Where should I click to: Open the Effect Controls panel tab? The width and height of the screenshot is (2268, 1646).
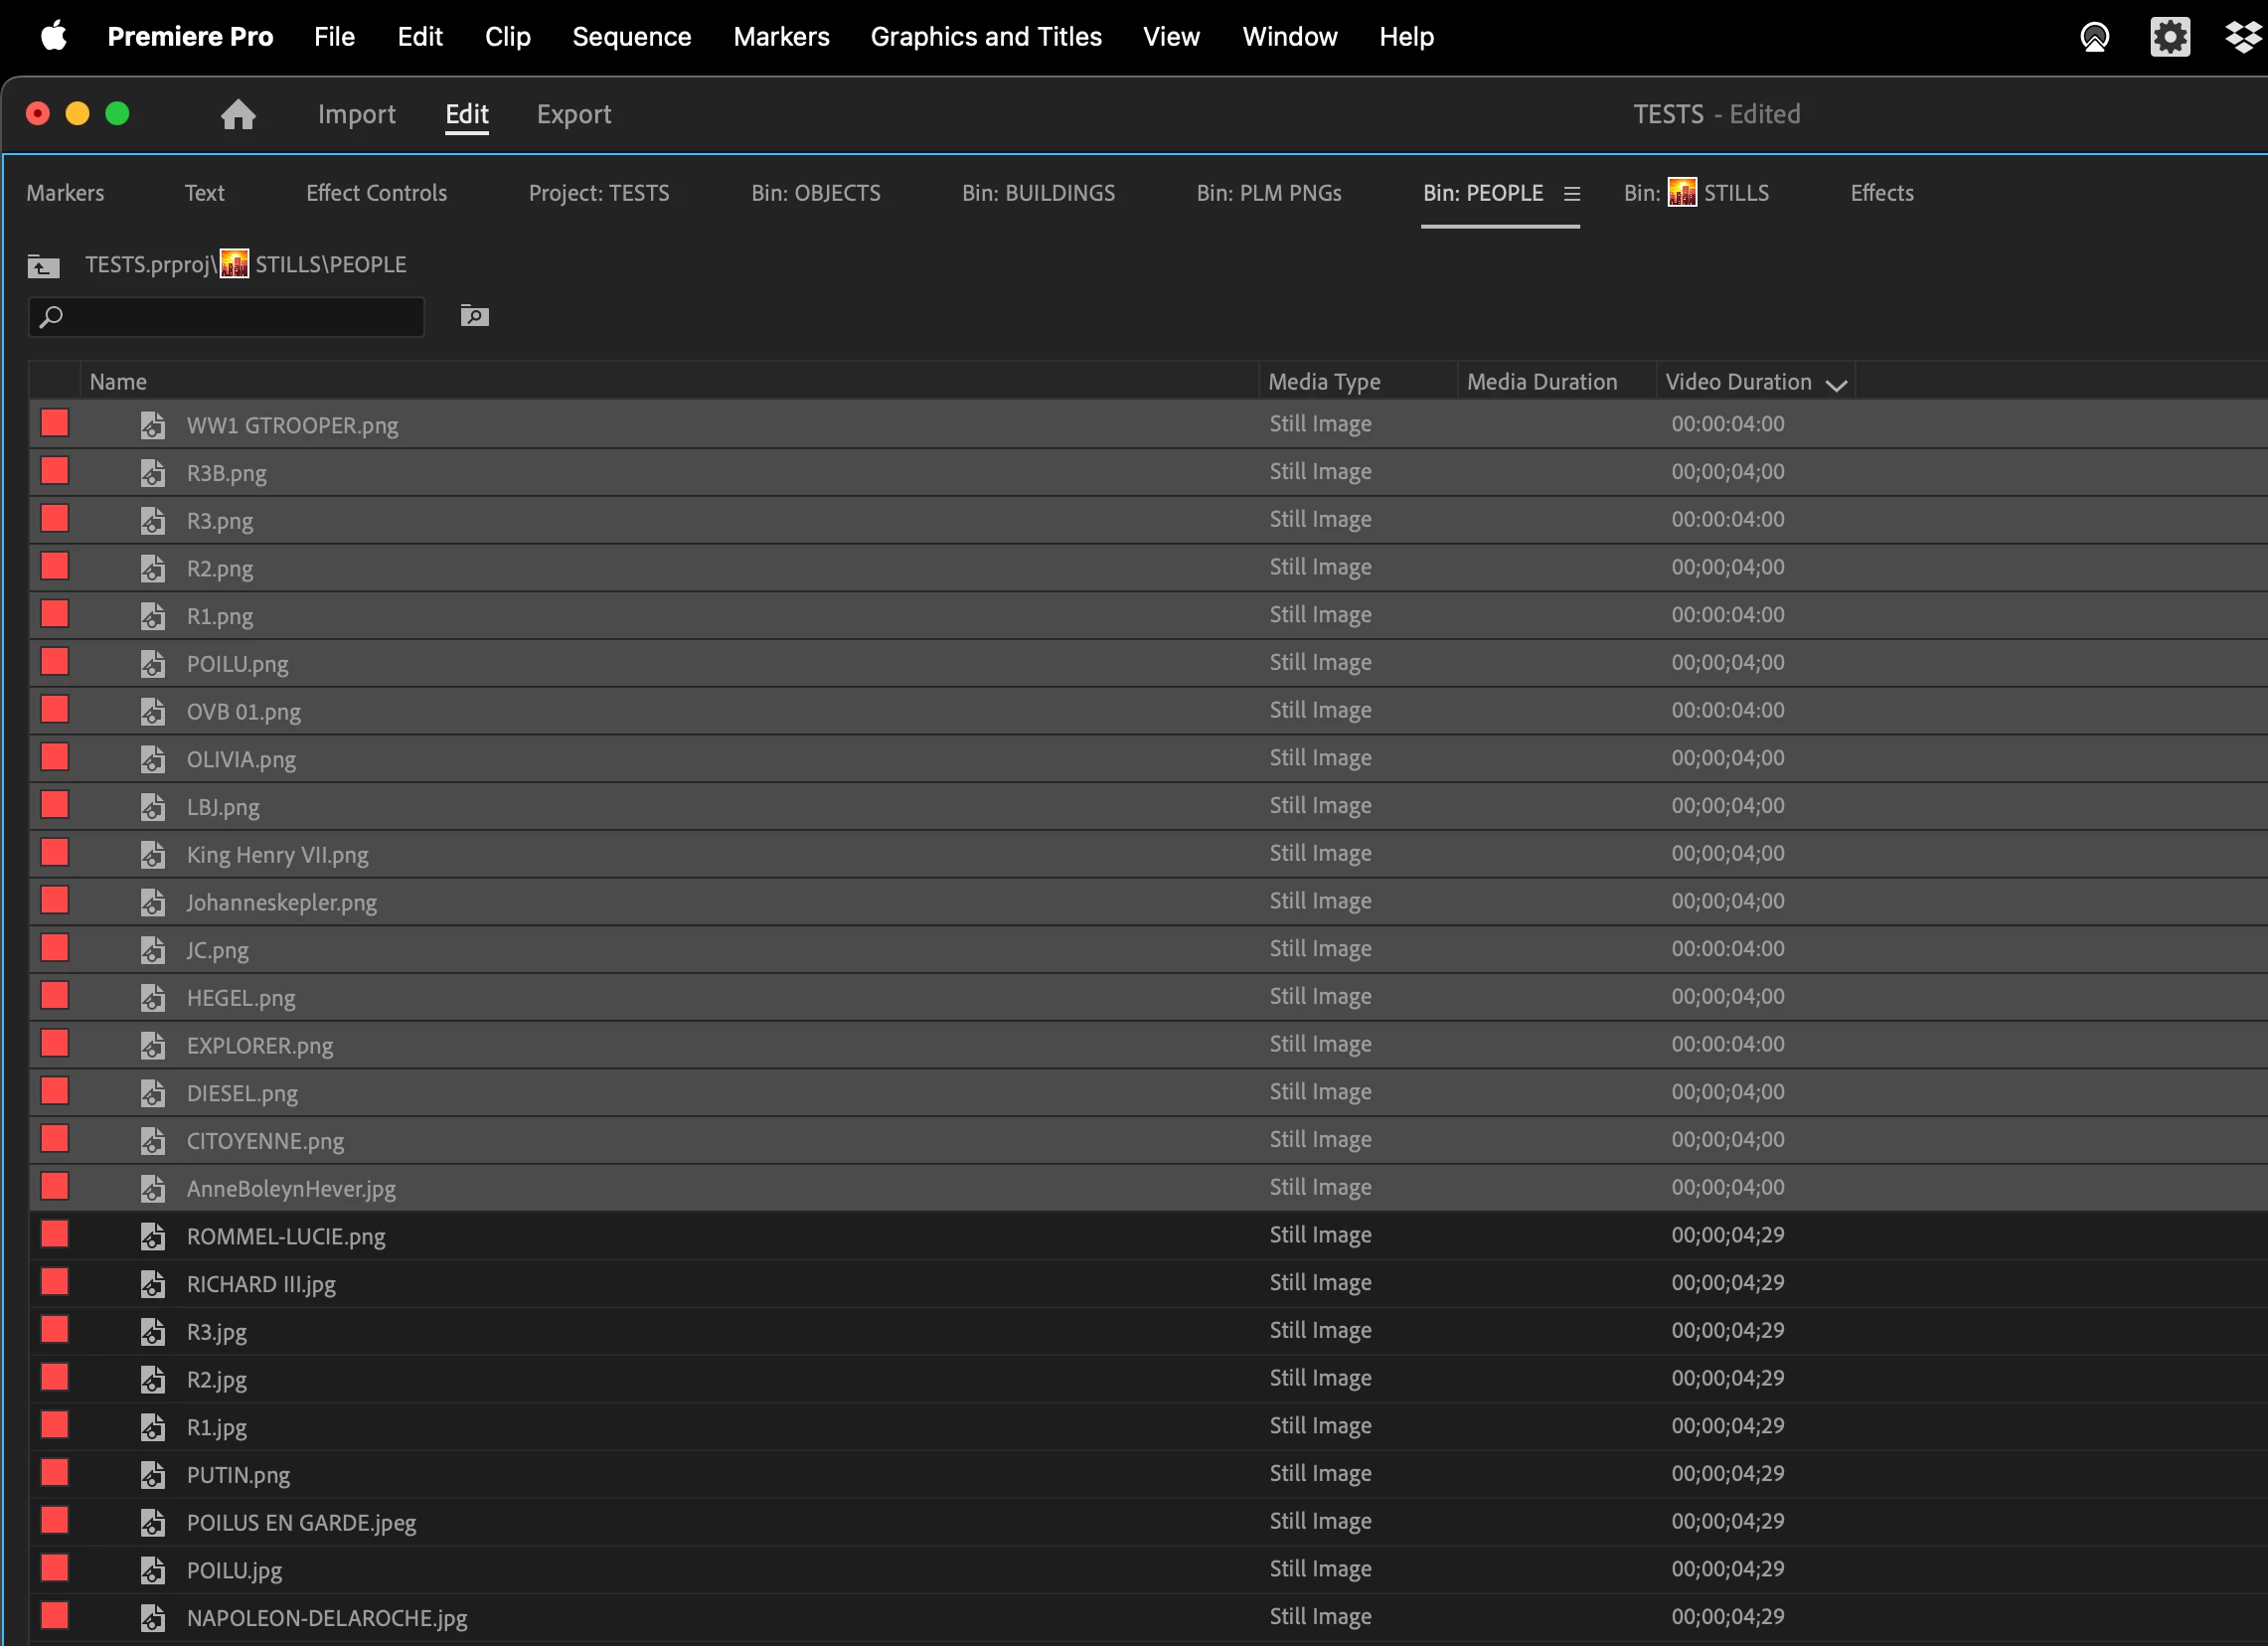tap(376, 193)
